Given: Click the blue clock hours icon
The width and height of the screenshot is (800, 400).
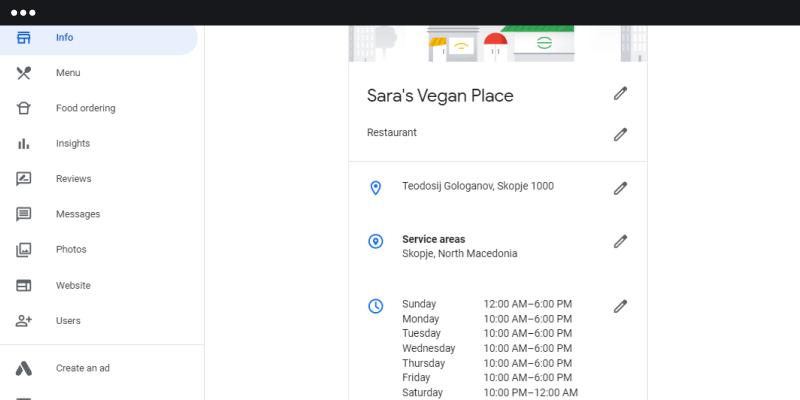Looking at the screenshot, I should 376,306.
